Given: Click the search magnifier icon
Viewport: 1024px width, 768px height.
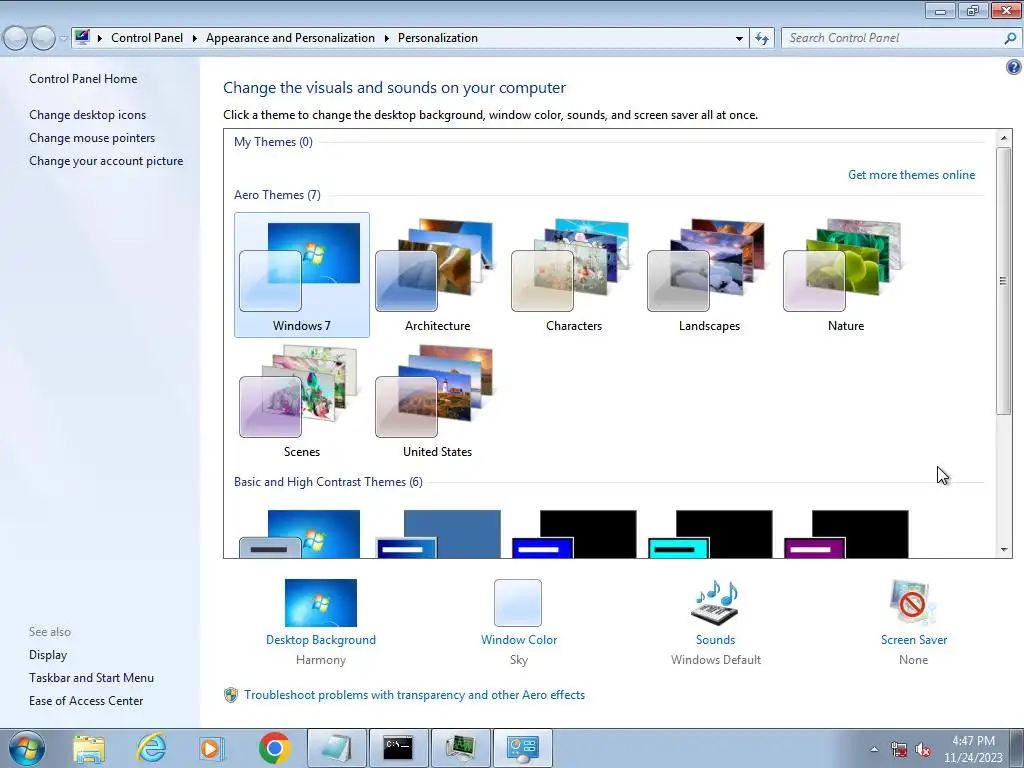Looking at the screenshot, I should (x=1010, y=39).
